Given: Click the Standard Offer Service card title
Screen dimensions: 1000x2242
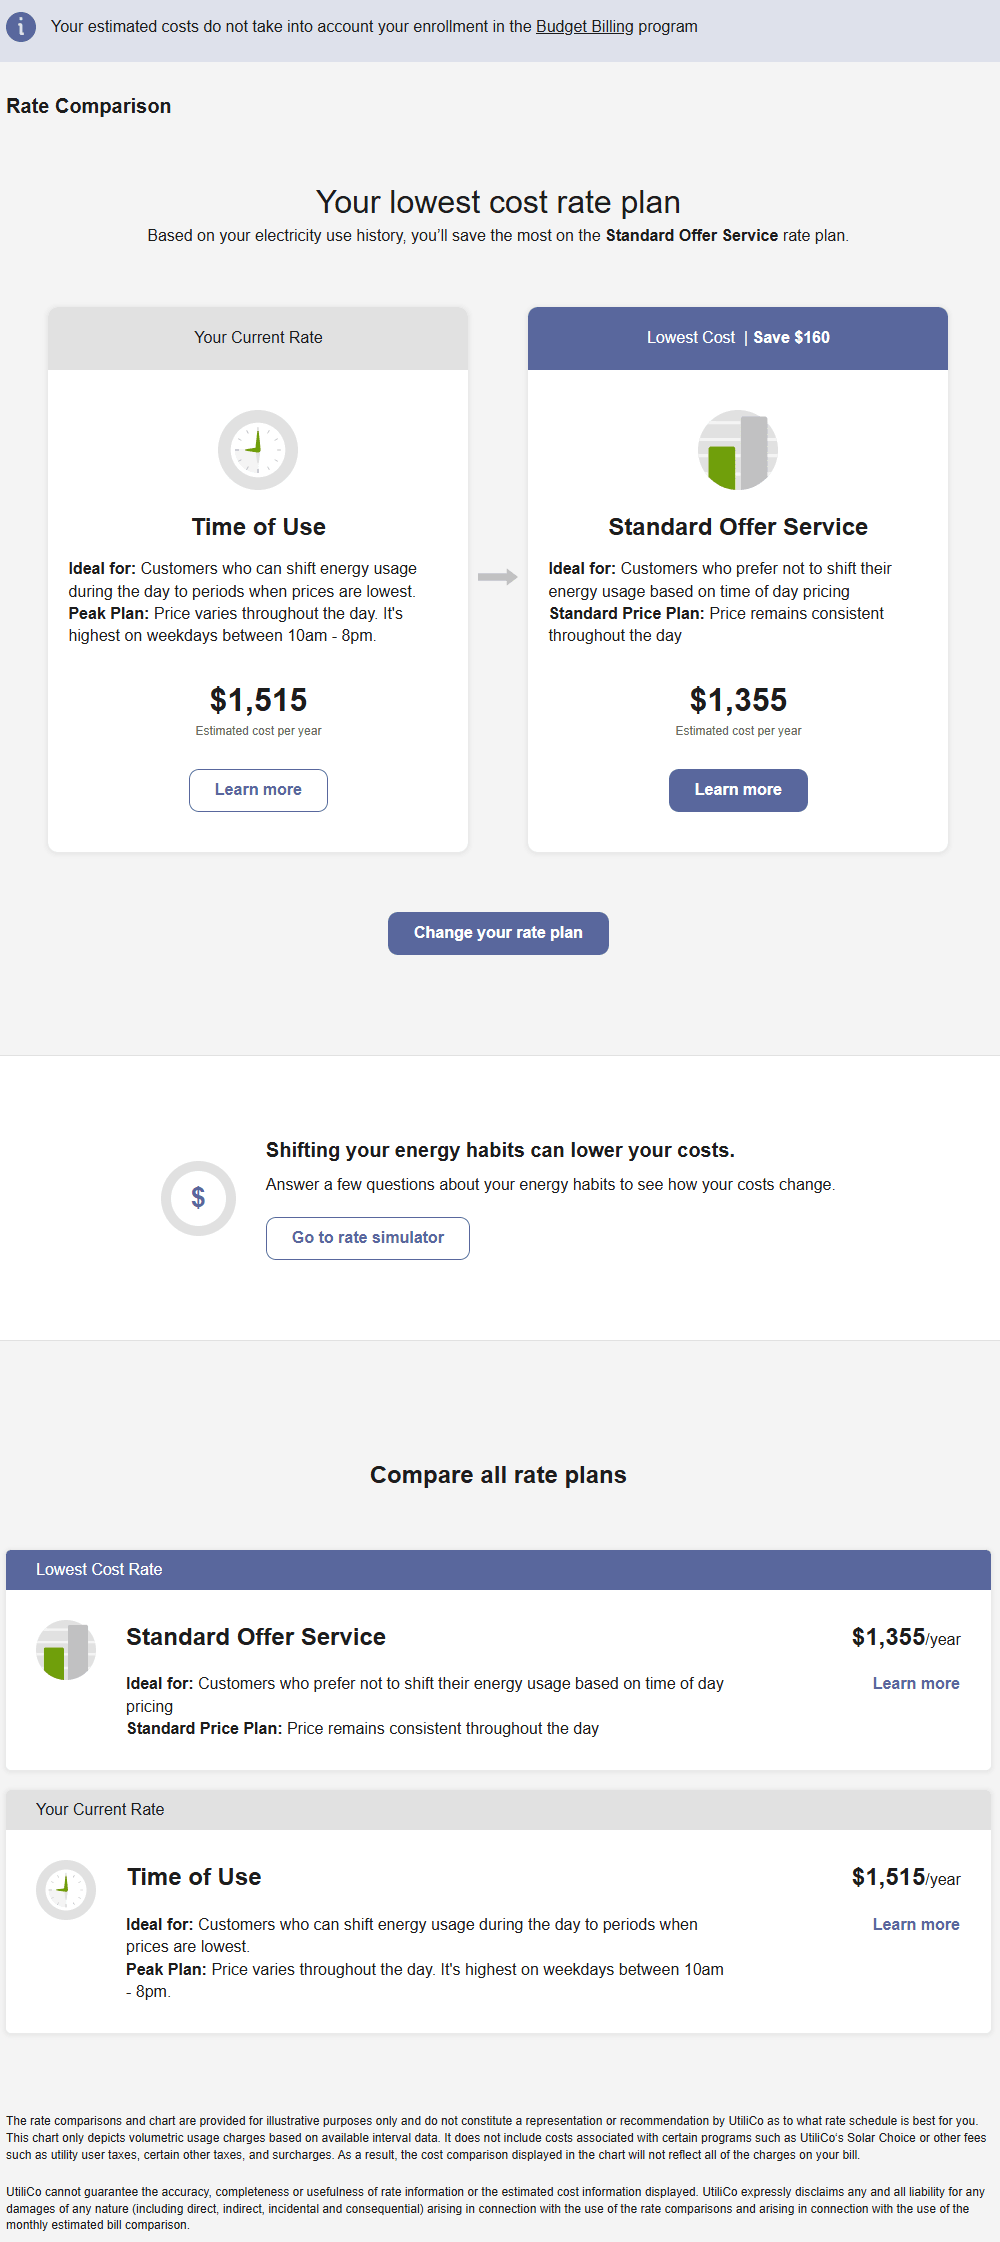Looking at the screenshot, I should click(x=737, y=526).
